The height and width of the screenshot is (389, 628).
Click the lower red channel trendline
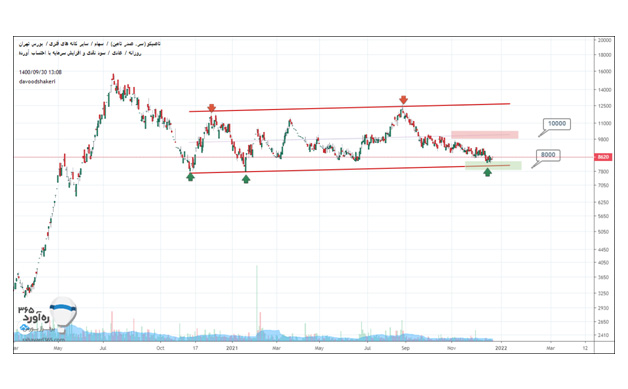point(351,169)
